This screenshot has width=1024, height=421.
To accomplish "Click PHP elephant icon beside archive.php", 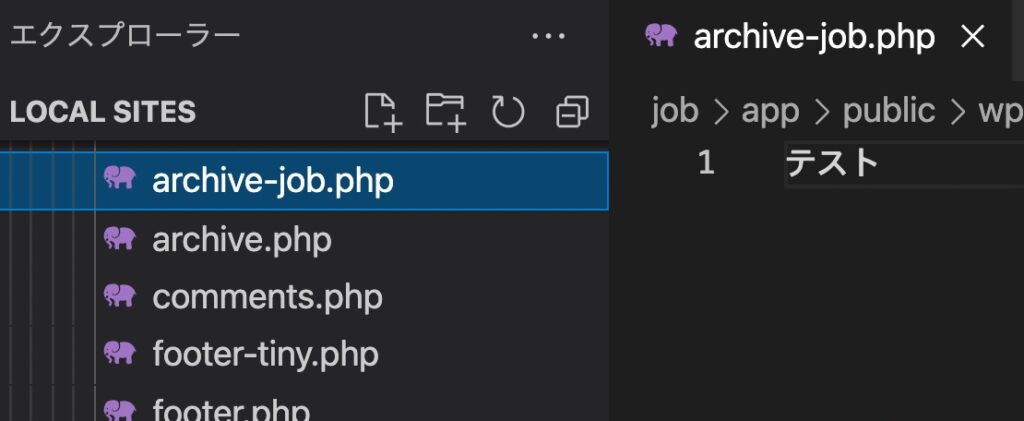I will tap(120, 239).
